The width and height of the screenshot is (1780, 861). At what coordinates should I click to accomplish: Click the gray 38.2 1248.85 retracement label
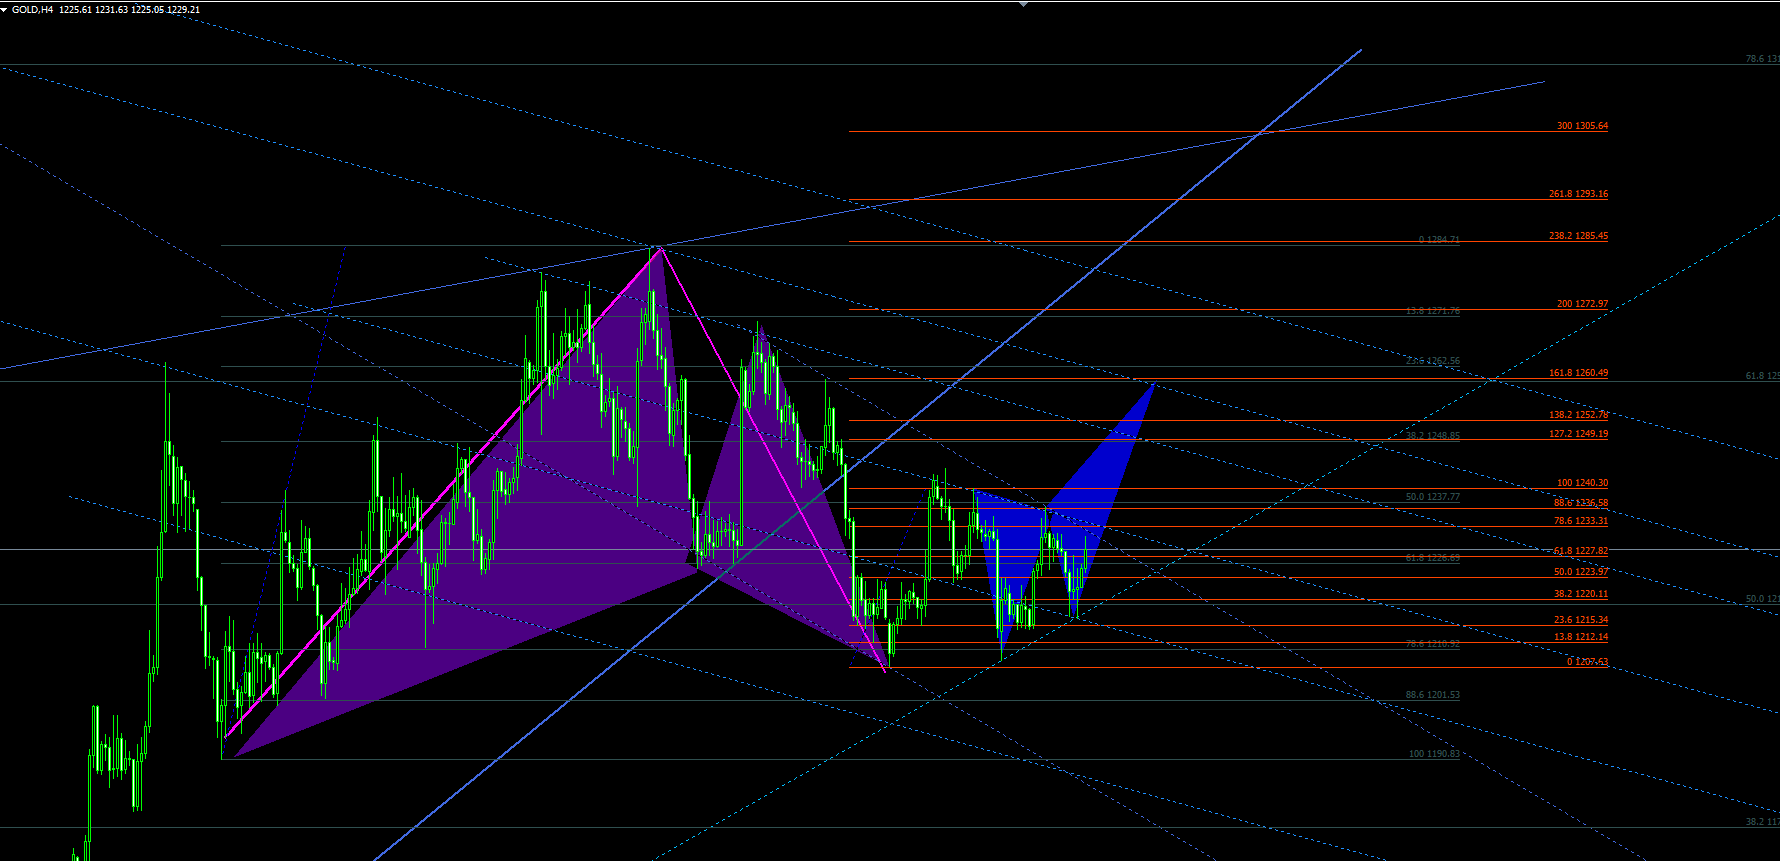coord(1433,436)
